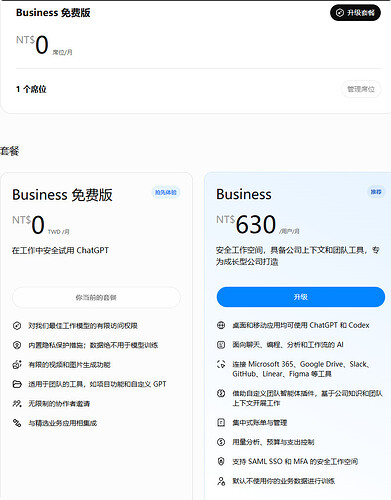391x500 pixels.
Task: Click the text 面向聊天、编程、分析和工作流的 AI
Action: (288, 345)
